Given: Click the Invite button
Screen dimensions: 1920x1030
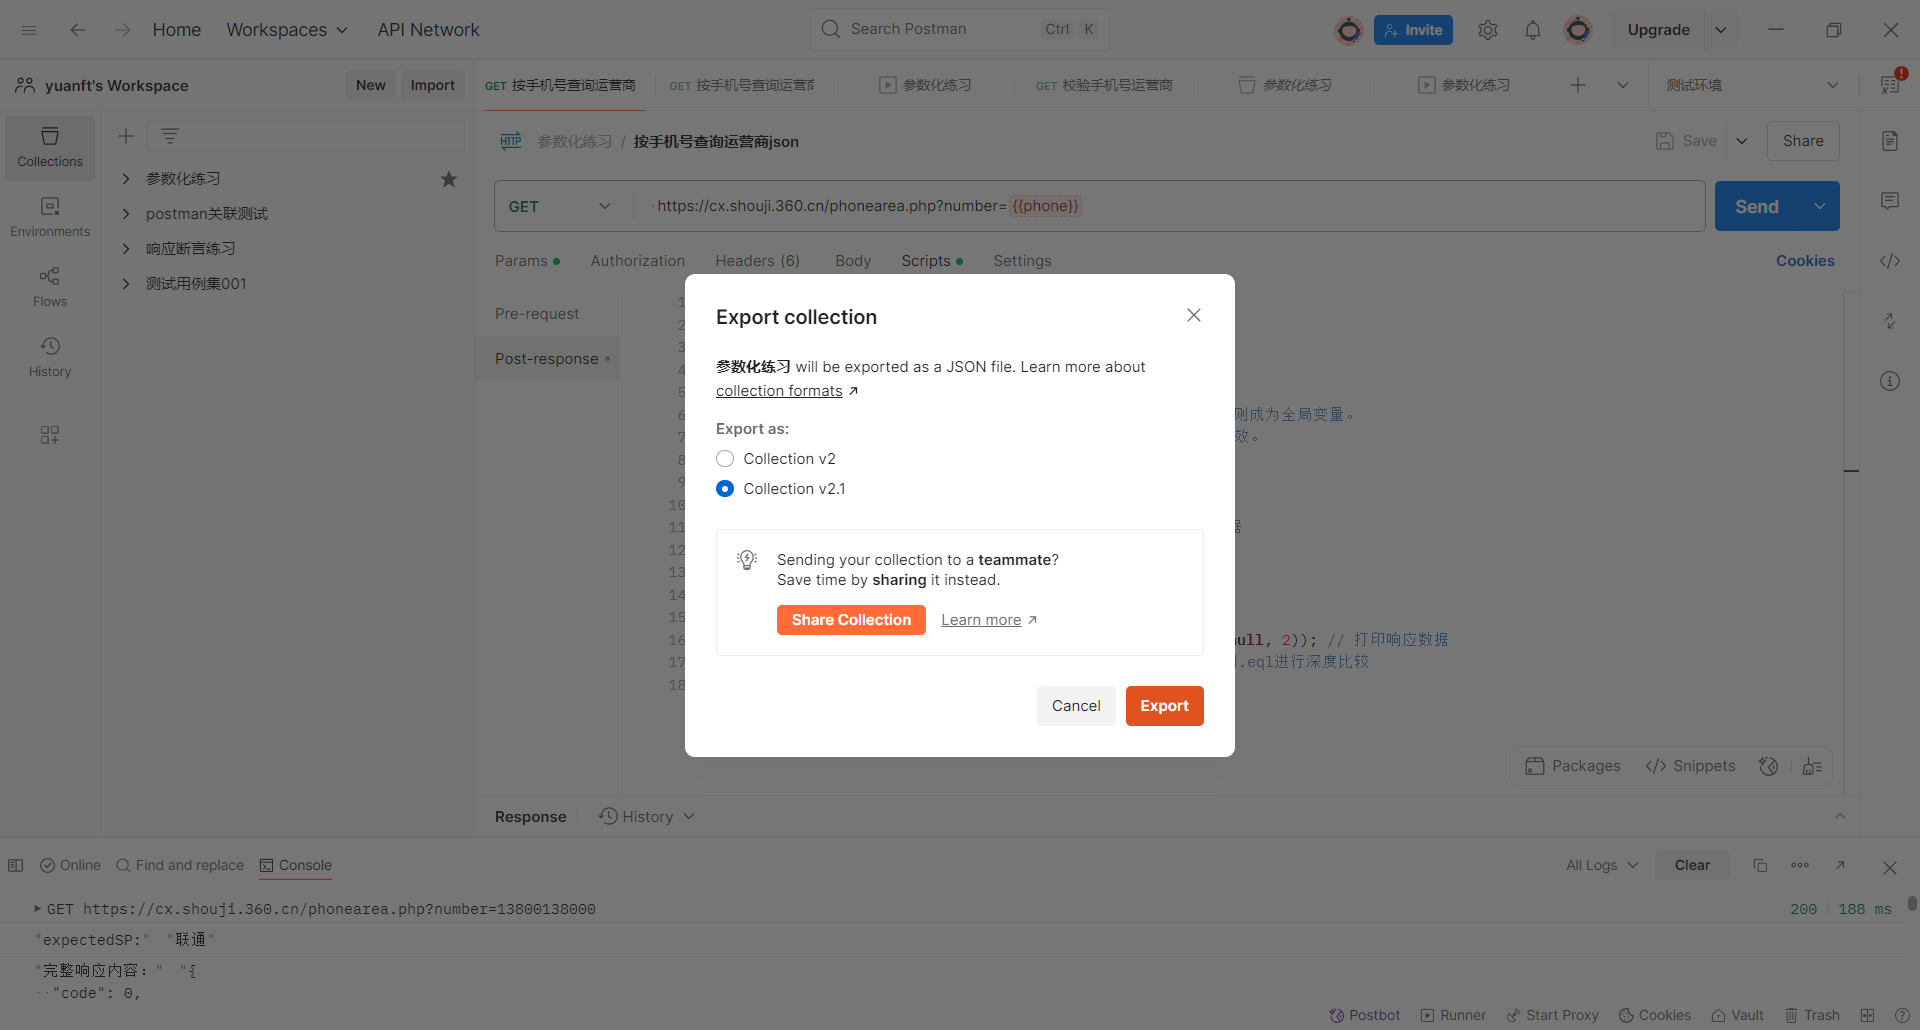Looking at the screenshot, I should (1413, 30).
